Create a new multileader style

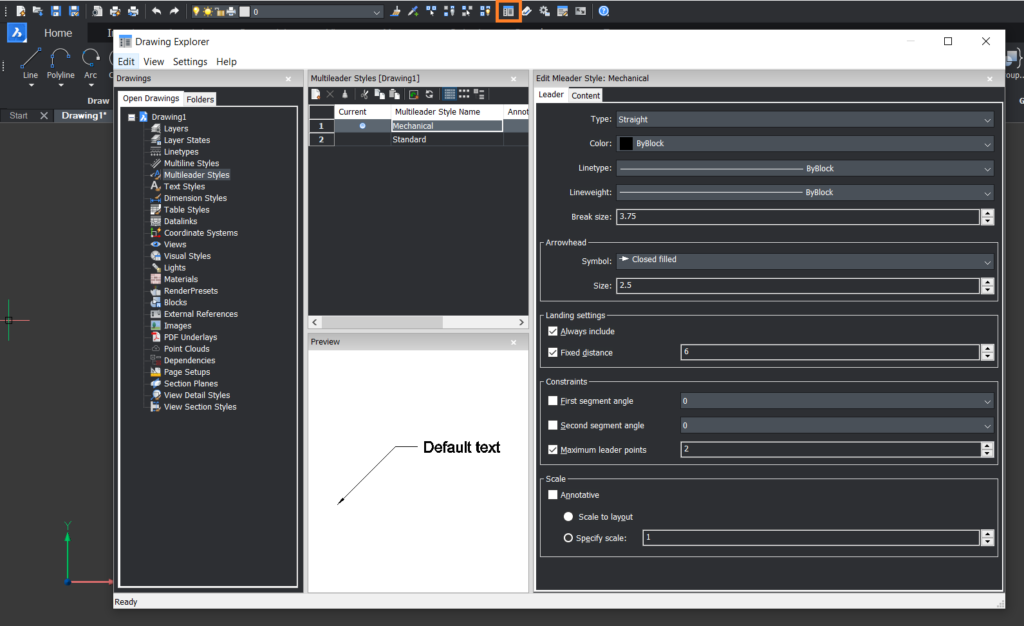pos(315,92)
